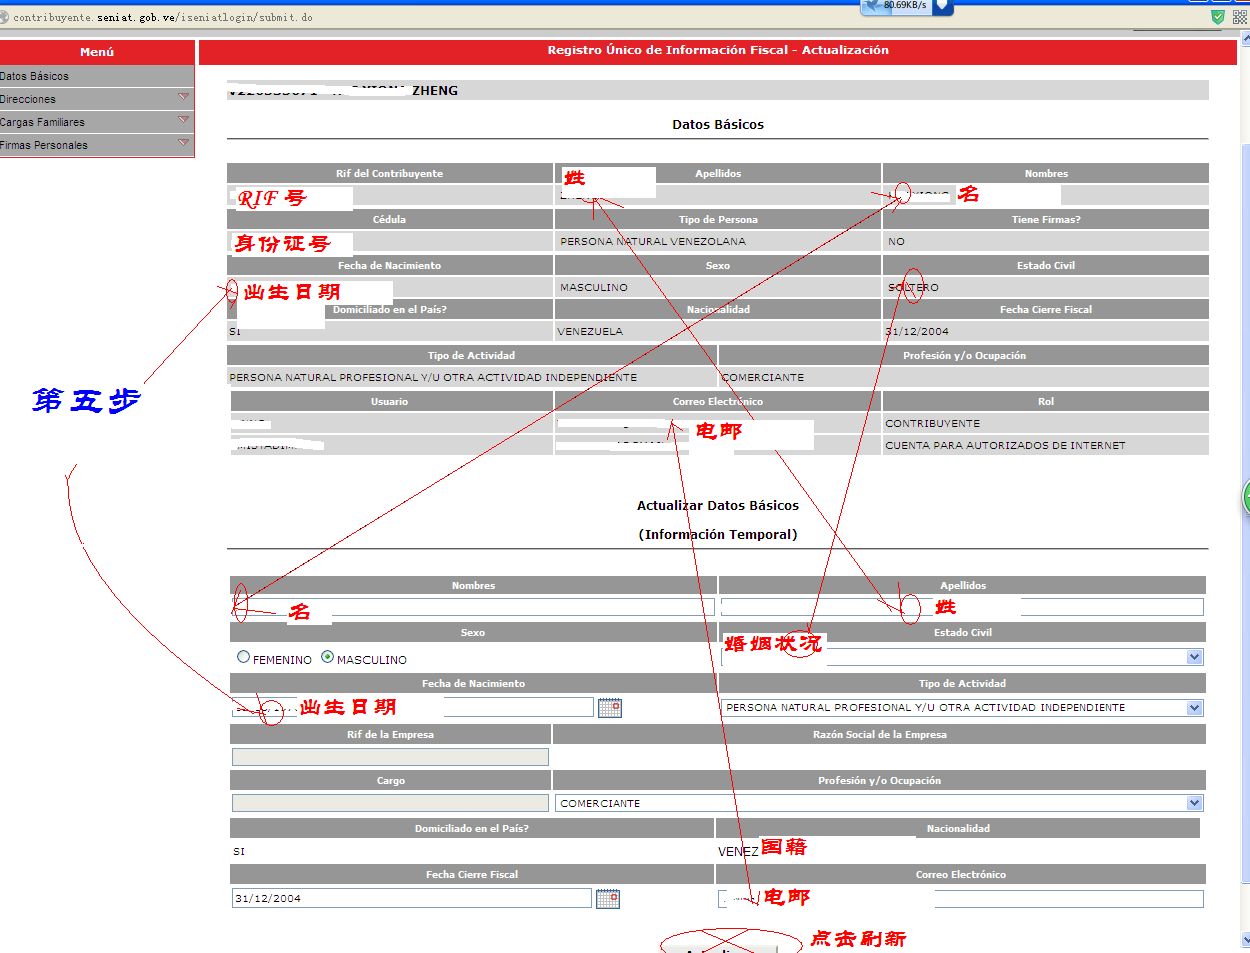Click the Usuario column header
1250x953 pixels.
(x=390, y=401)
